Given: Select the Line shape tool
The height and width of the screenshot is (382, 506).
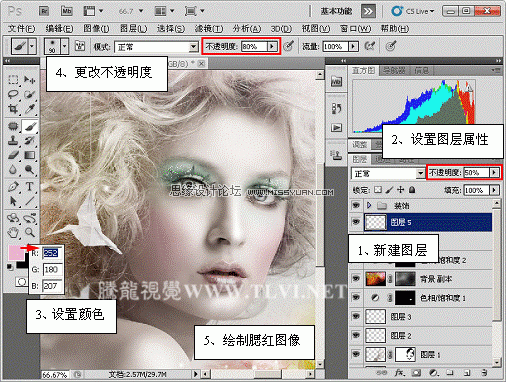Looking at the screenshot, I should pyautogui.click(x=30, y=201).
